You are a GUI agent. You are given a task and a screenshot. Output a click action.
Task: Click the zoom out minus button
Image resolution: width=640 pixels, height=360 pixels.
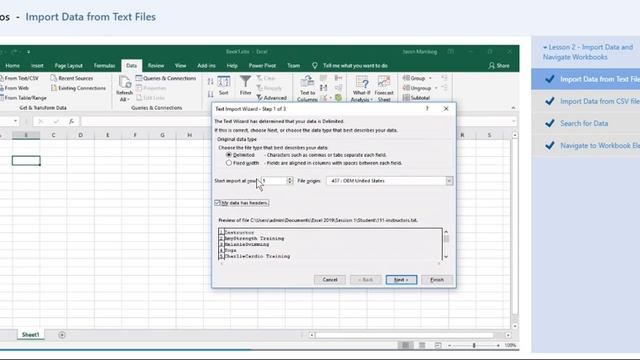pyautogui.click(x=449, y=345)
